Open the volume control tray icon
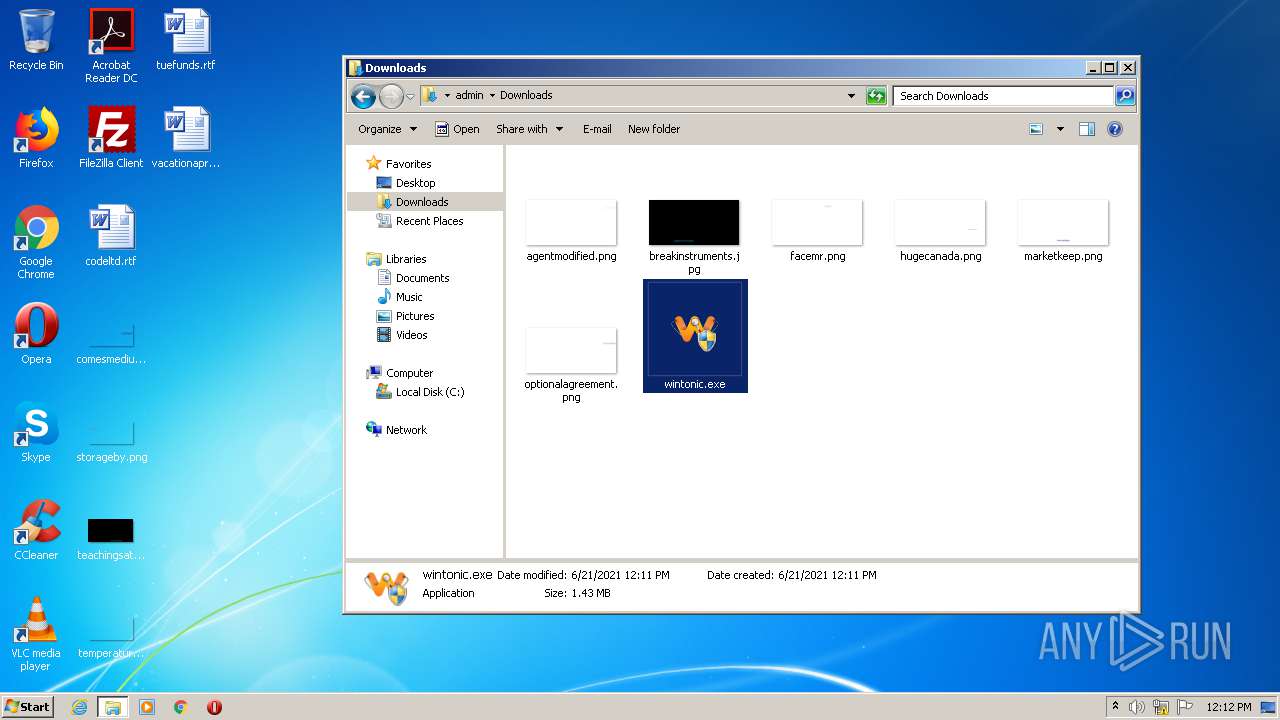This screenshot has height=720, width=1280. [x=1137, y=707]
